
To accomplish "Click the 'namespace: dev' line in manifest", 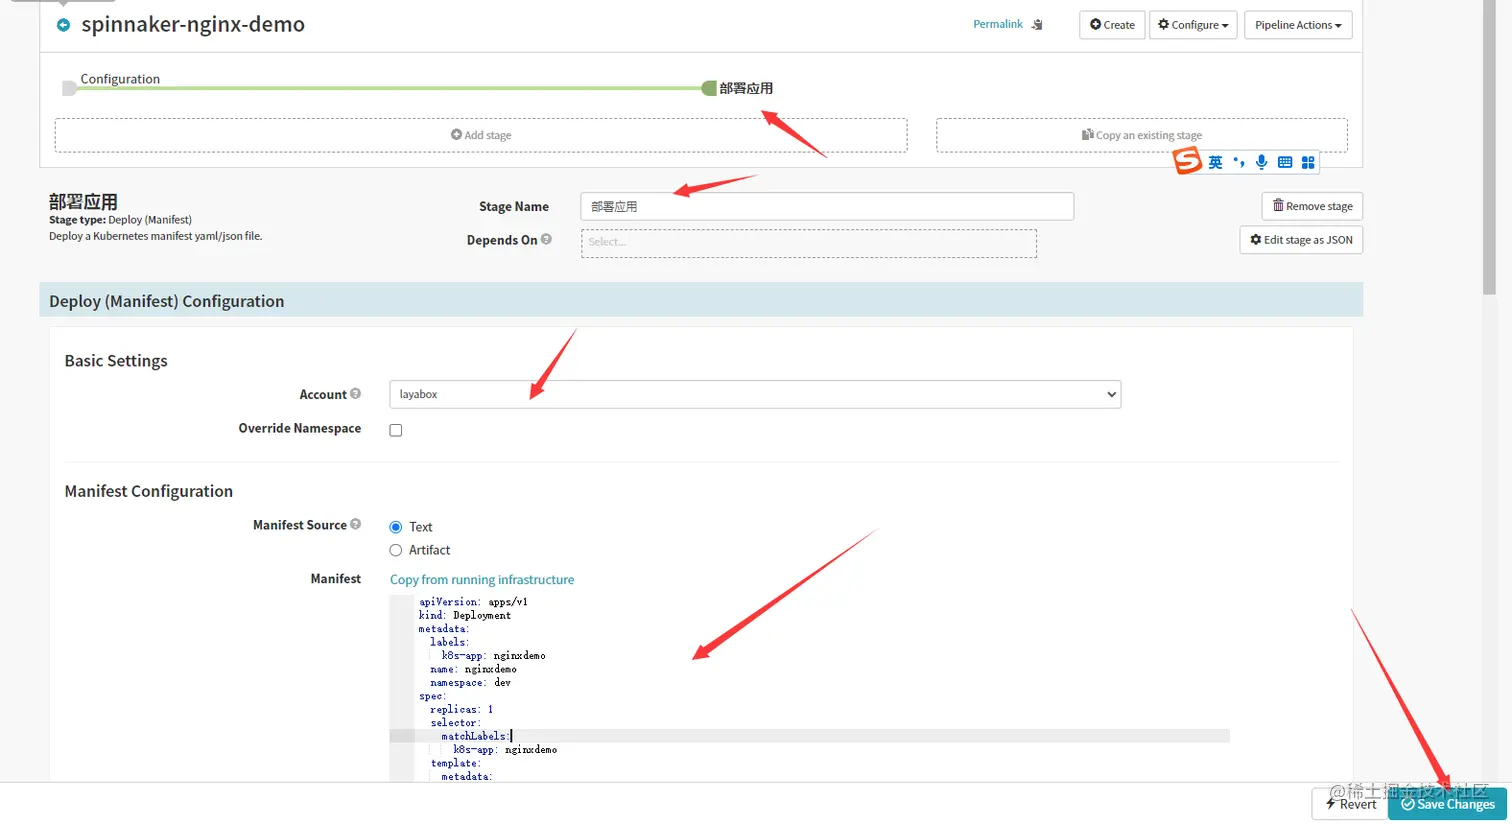I will [x=470, y=682].
